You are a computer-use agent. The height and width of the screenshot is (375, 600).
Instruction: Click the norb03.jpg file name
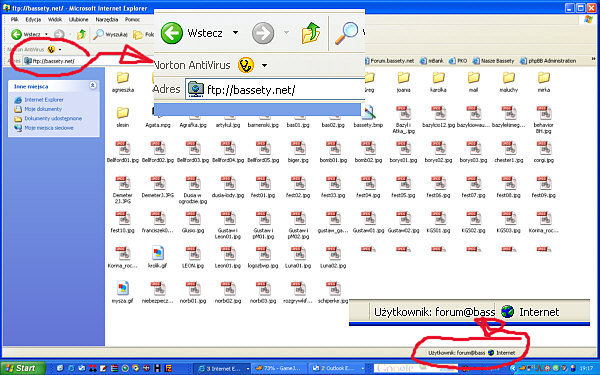(x=263, y=301)
